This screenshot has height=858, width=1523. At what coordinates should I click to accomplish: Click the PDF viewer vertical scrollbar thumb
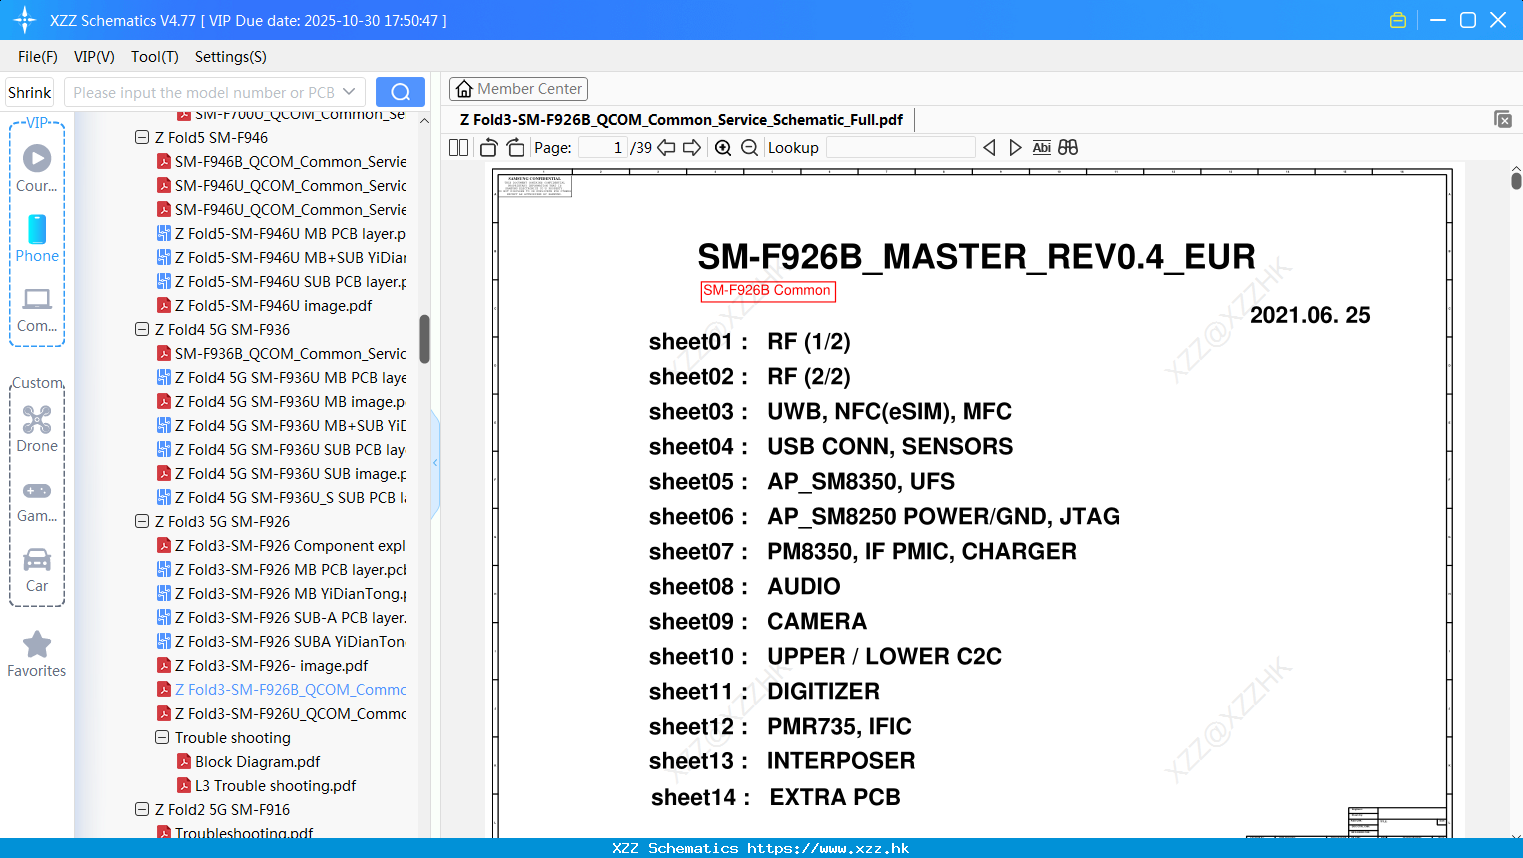click(x=1516, y=180)
